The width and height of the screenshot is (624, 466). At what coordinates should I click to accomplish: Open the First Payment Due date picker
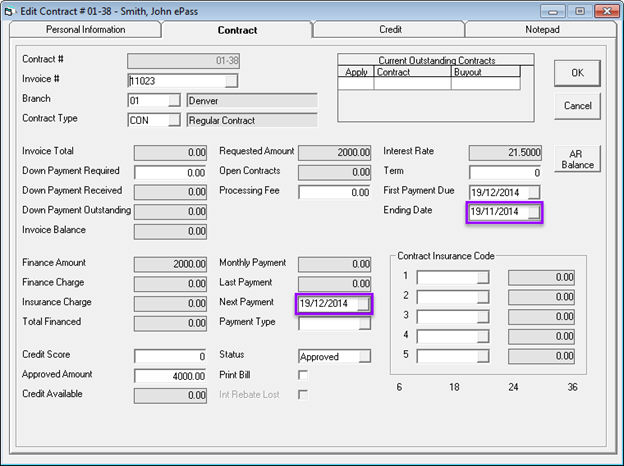tap(534, 193)
